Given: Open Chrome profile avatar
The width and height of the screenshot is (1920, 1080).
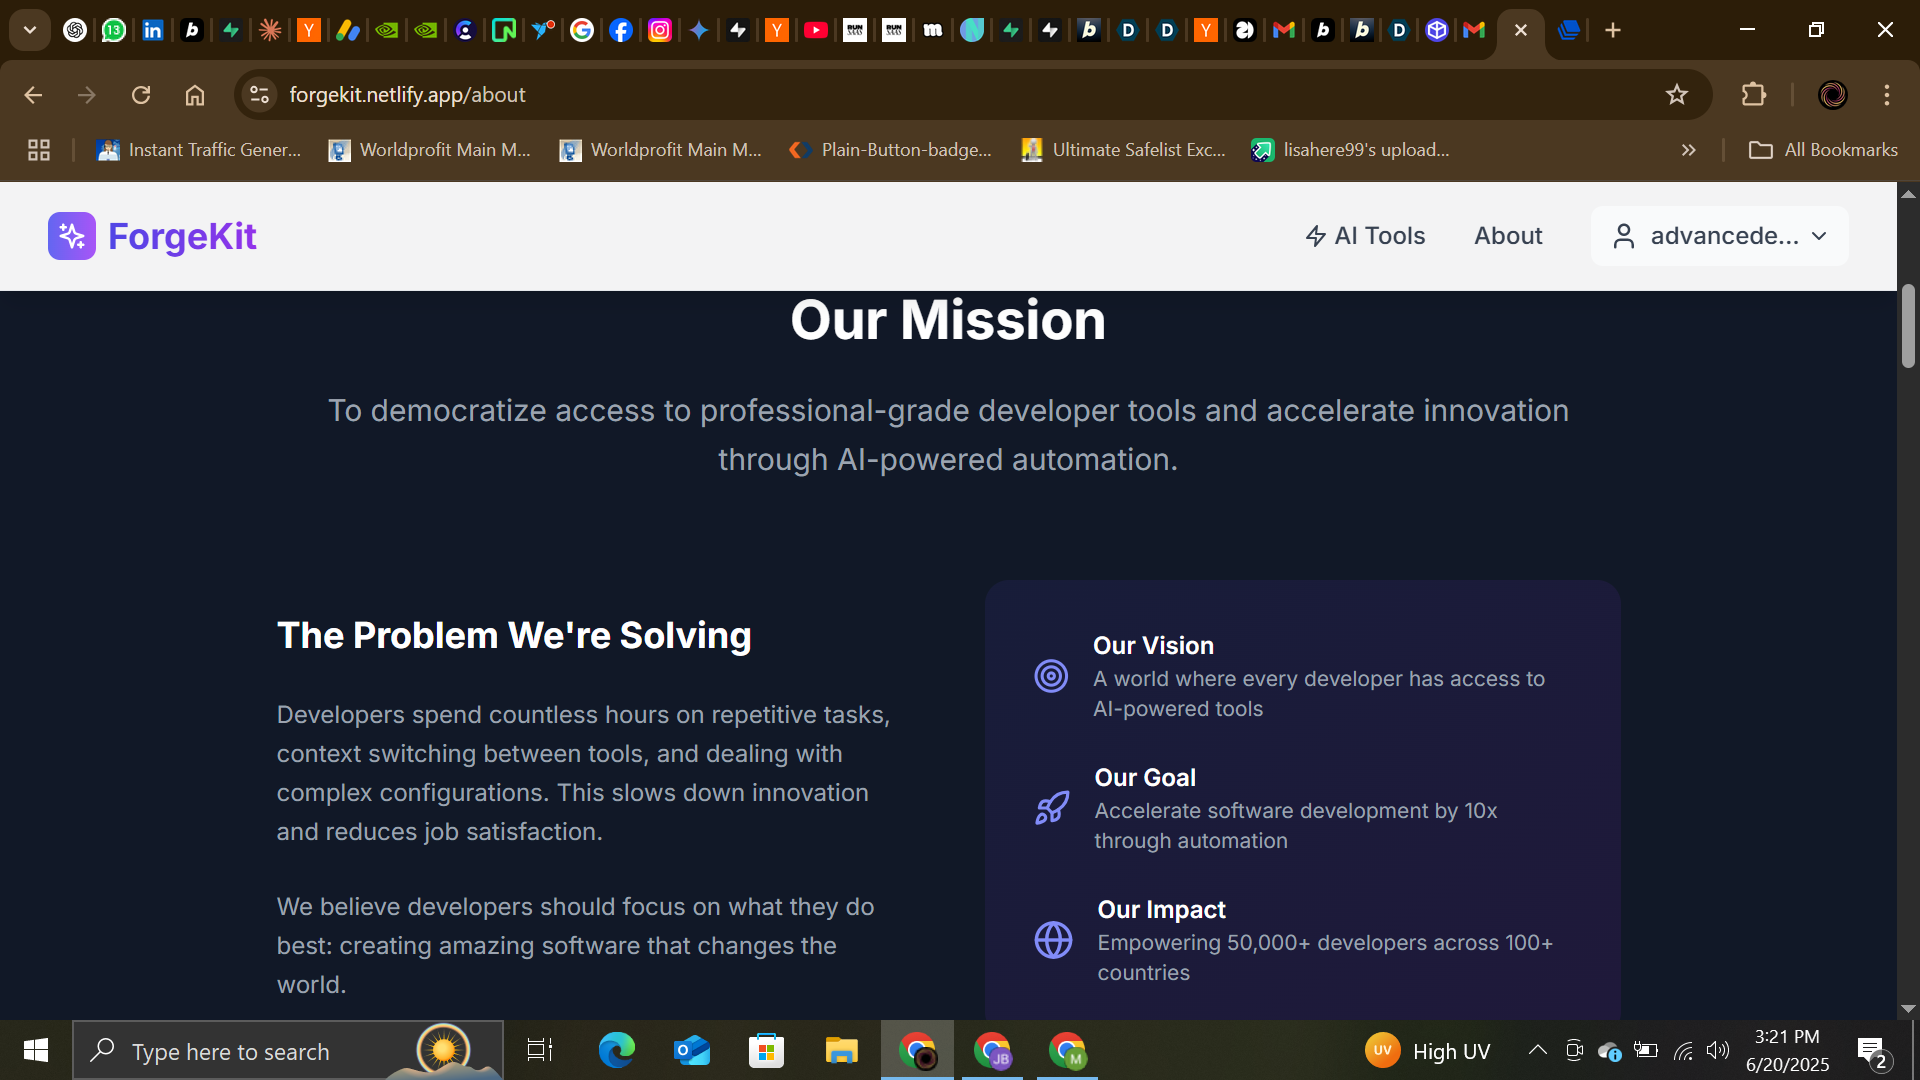Looking at the screenshot, I should (1832, 95).
